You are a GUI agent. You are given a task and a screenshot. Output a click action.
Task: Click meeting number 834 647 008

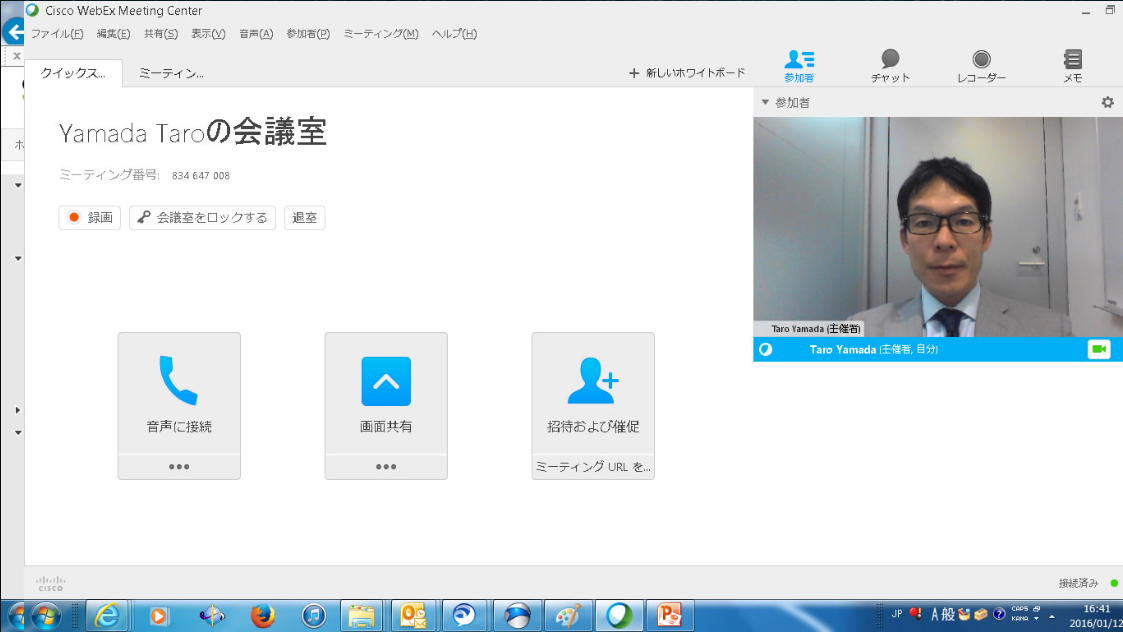click(x=201, y=176)
